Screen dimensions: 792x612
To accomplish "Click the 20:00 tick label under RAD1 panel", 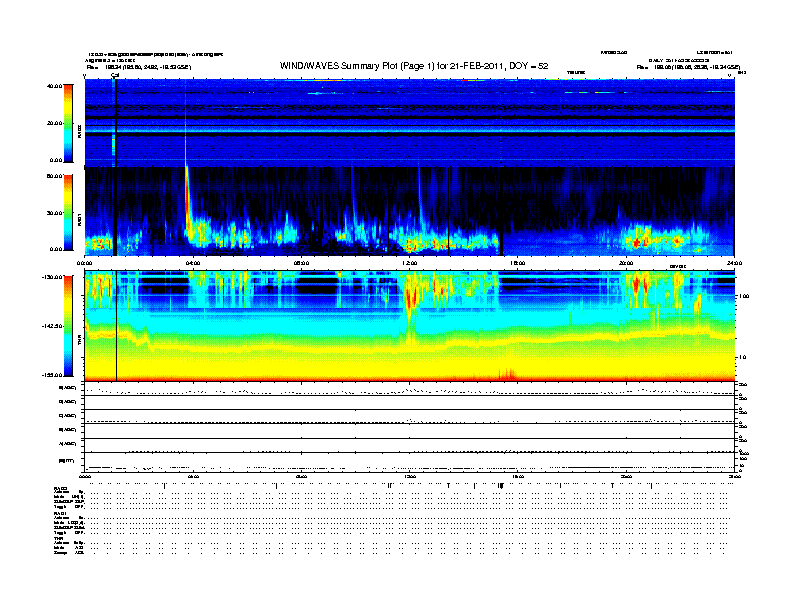I will [x=626, y=263].
